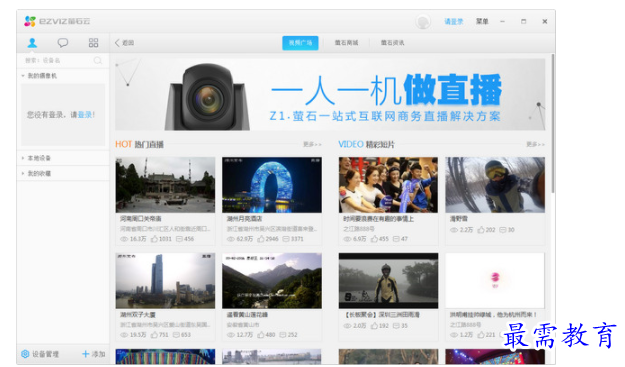Switch to the 萤石商城 tab
The image size is (625, 367).
point(346,43)
